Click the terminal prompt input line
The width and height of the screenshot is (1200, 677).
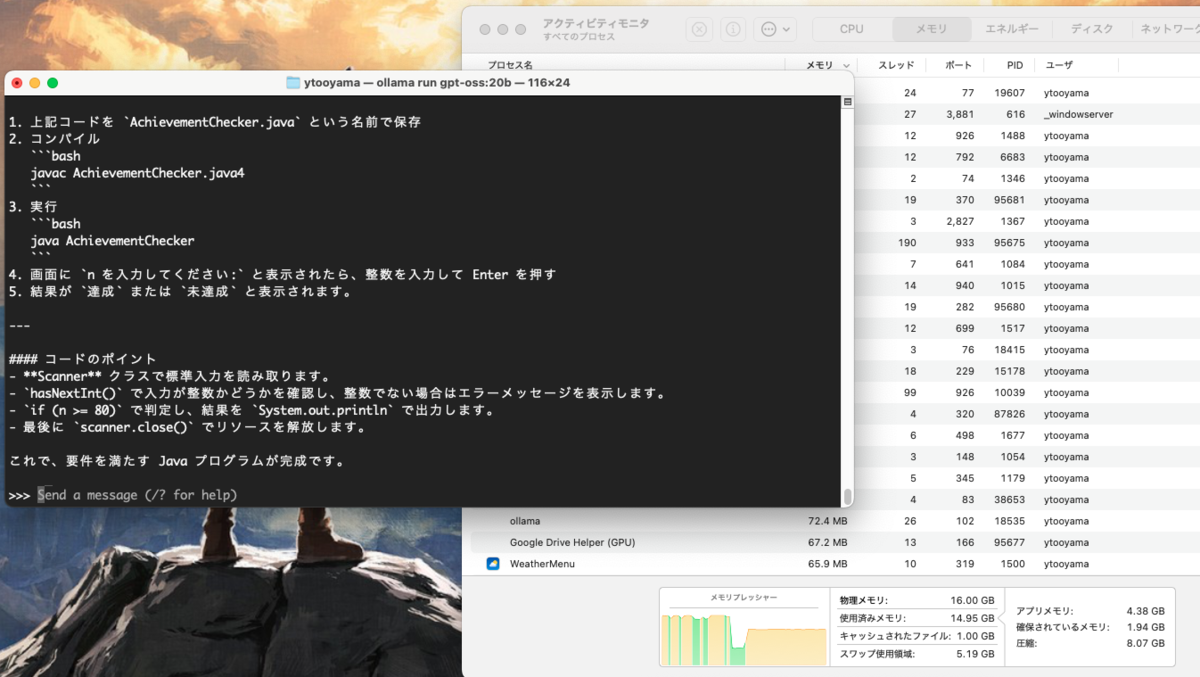pyautogui.click(x=424, y=495)
